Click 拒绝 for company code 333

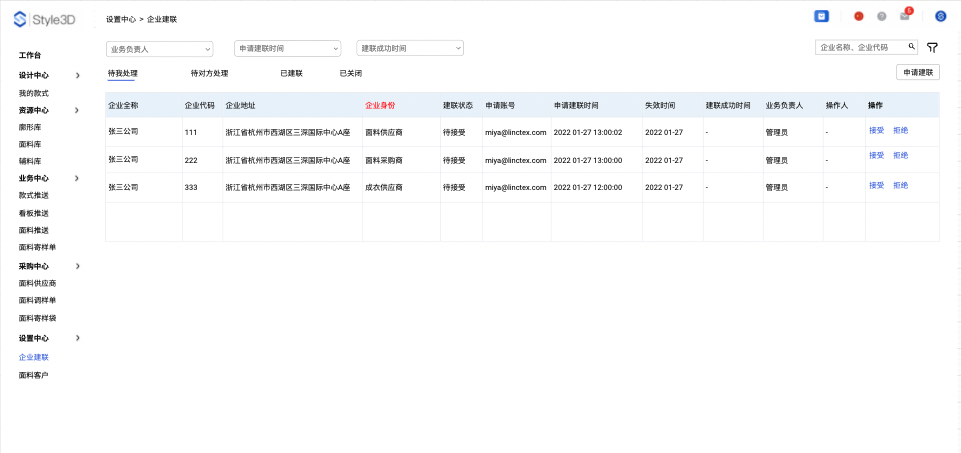pos(900,185)
